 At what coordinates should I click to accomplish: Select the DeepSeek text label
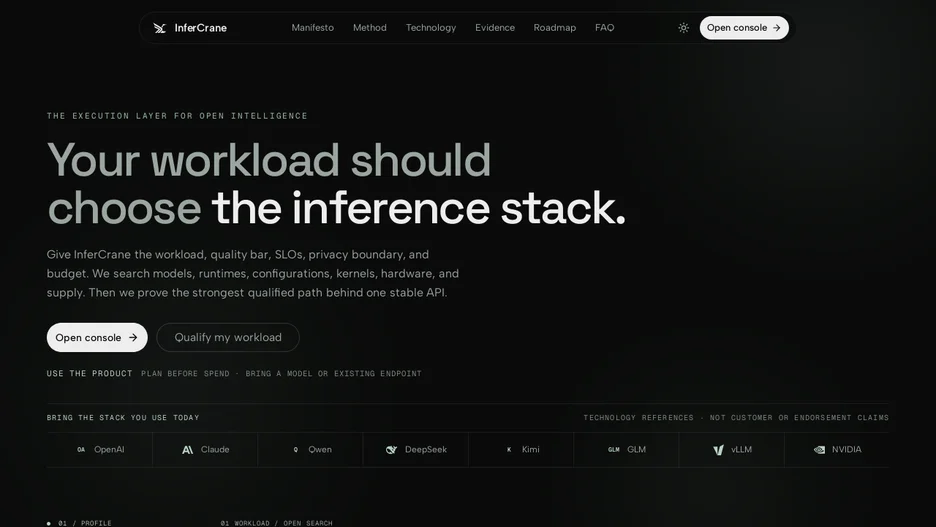click(426, 449)
